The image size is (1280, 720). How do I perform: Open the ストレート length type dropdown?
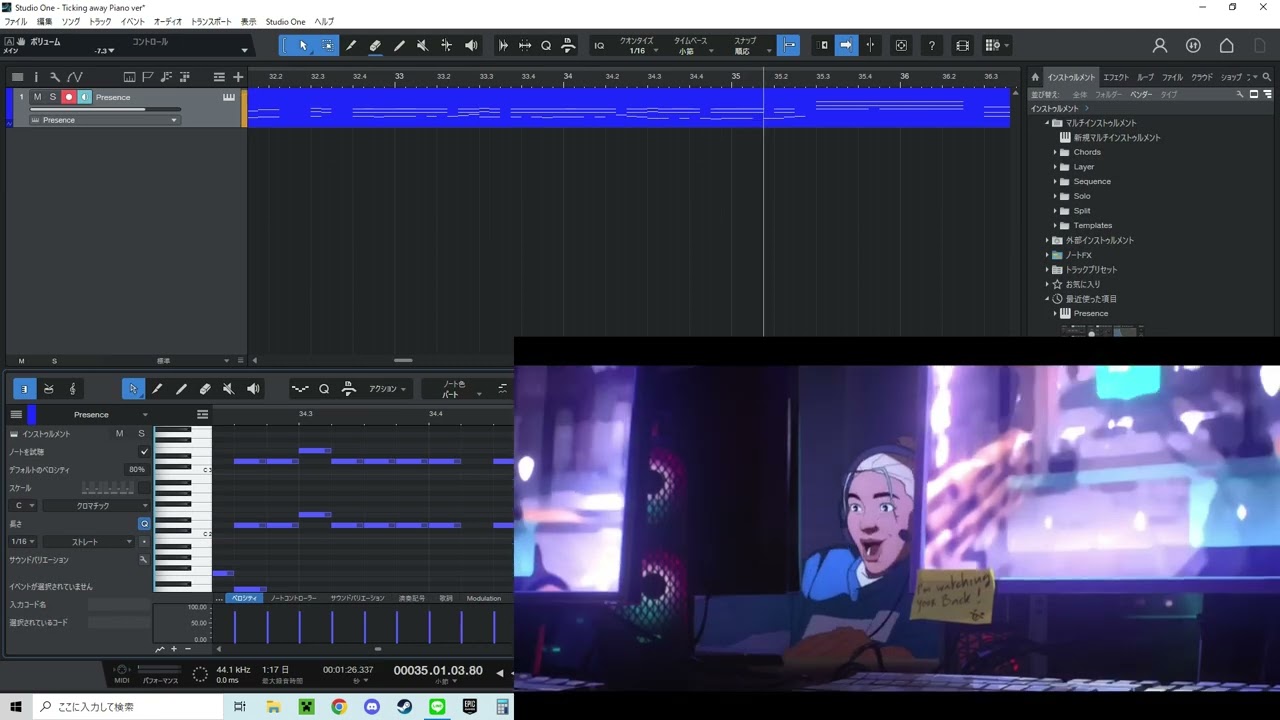87,542
